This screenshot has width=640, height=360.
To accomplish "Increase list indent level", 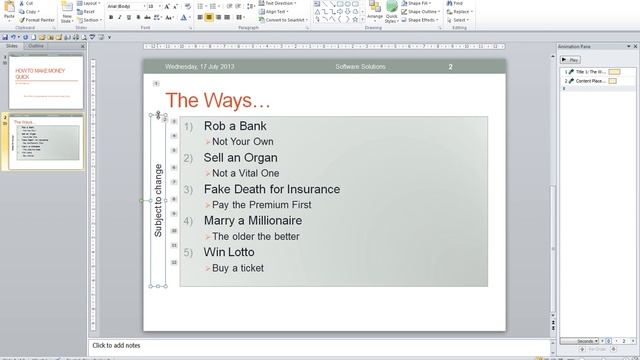I will click(x=238, y=7).
